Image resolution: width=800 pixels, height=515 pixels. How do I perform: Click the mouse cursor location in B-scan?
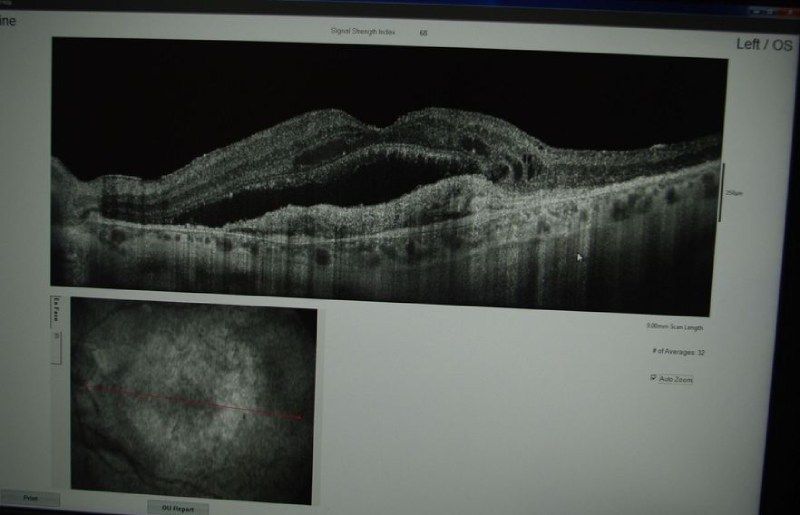click(579, 257)
